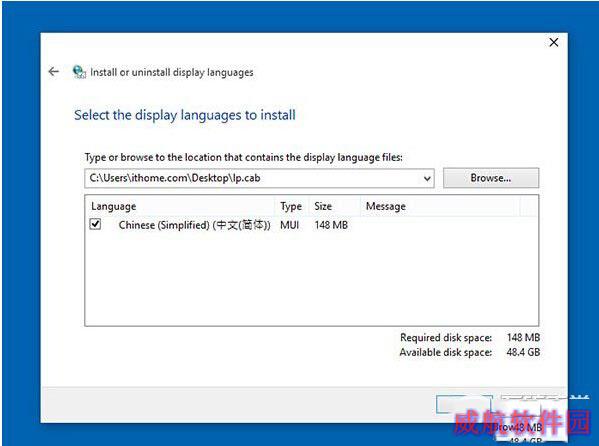Uncheck the Chinese (Simplified) language checkbox
Image resolution: width=599 pixels, height=446 pixels.
point(96,224)
